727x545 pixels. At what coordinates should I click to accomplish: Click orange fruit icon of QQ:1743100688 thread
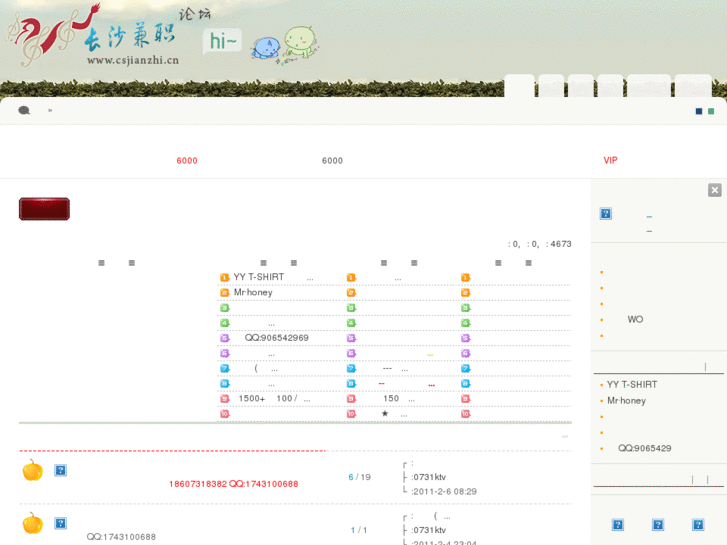tap(32, 523)
